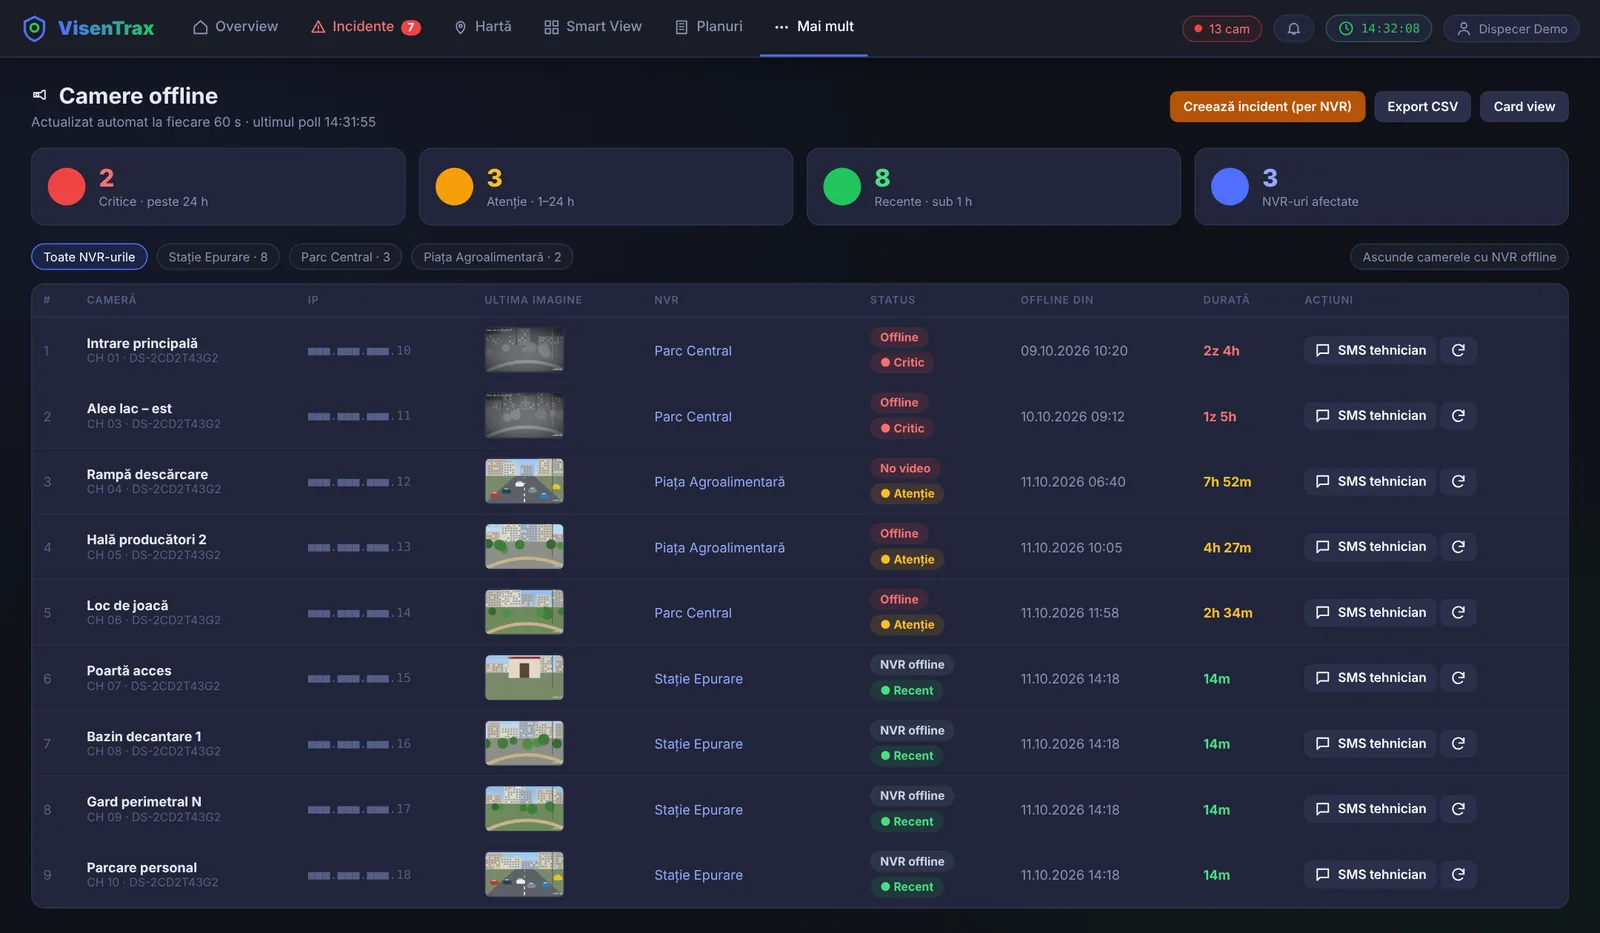Click the refresh icon for Poartă acces
1600x933 pixels.
click(1458, 678)
